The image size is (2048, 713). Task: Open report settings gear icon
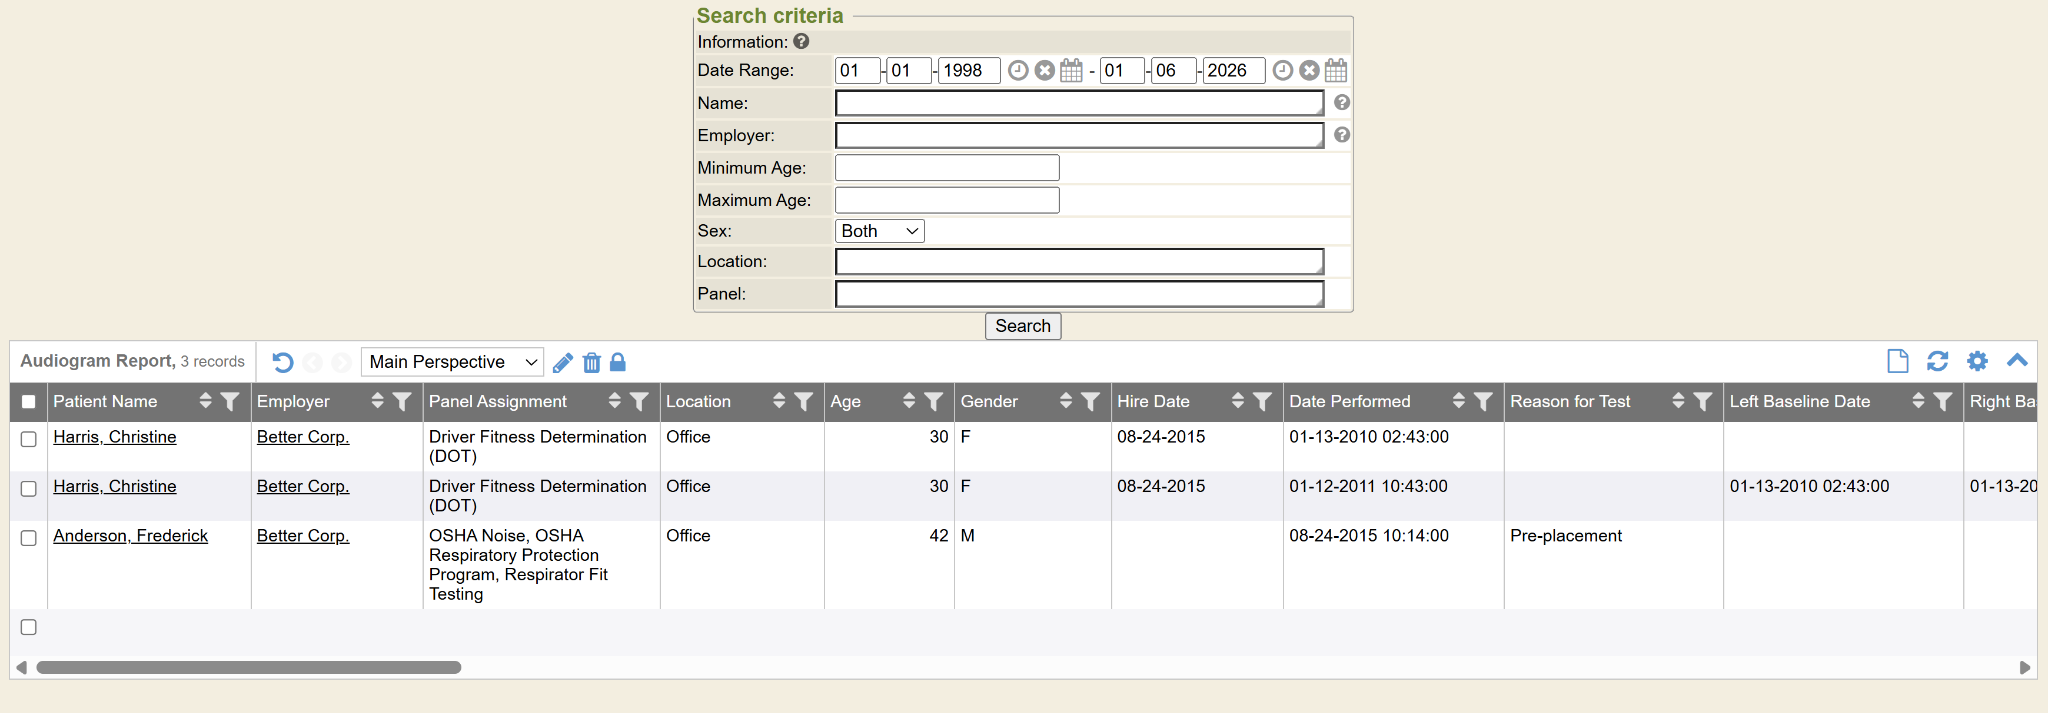coord(1977,361)
